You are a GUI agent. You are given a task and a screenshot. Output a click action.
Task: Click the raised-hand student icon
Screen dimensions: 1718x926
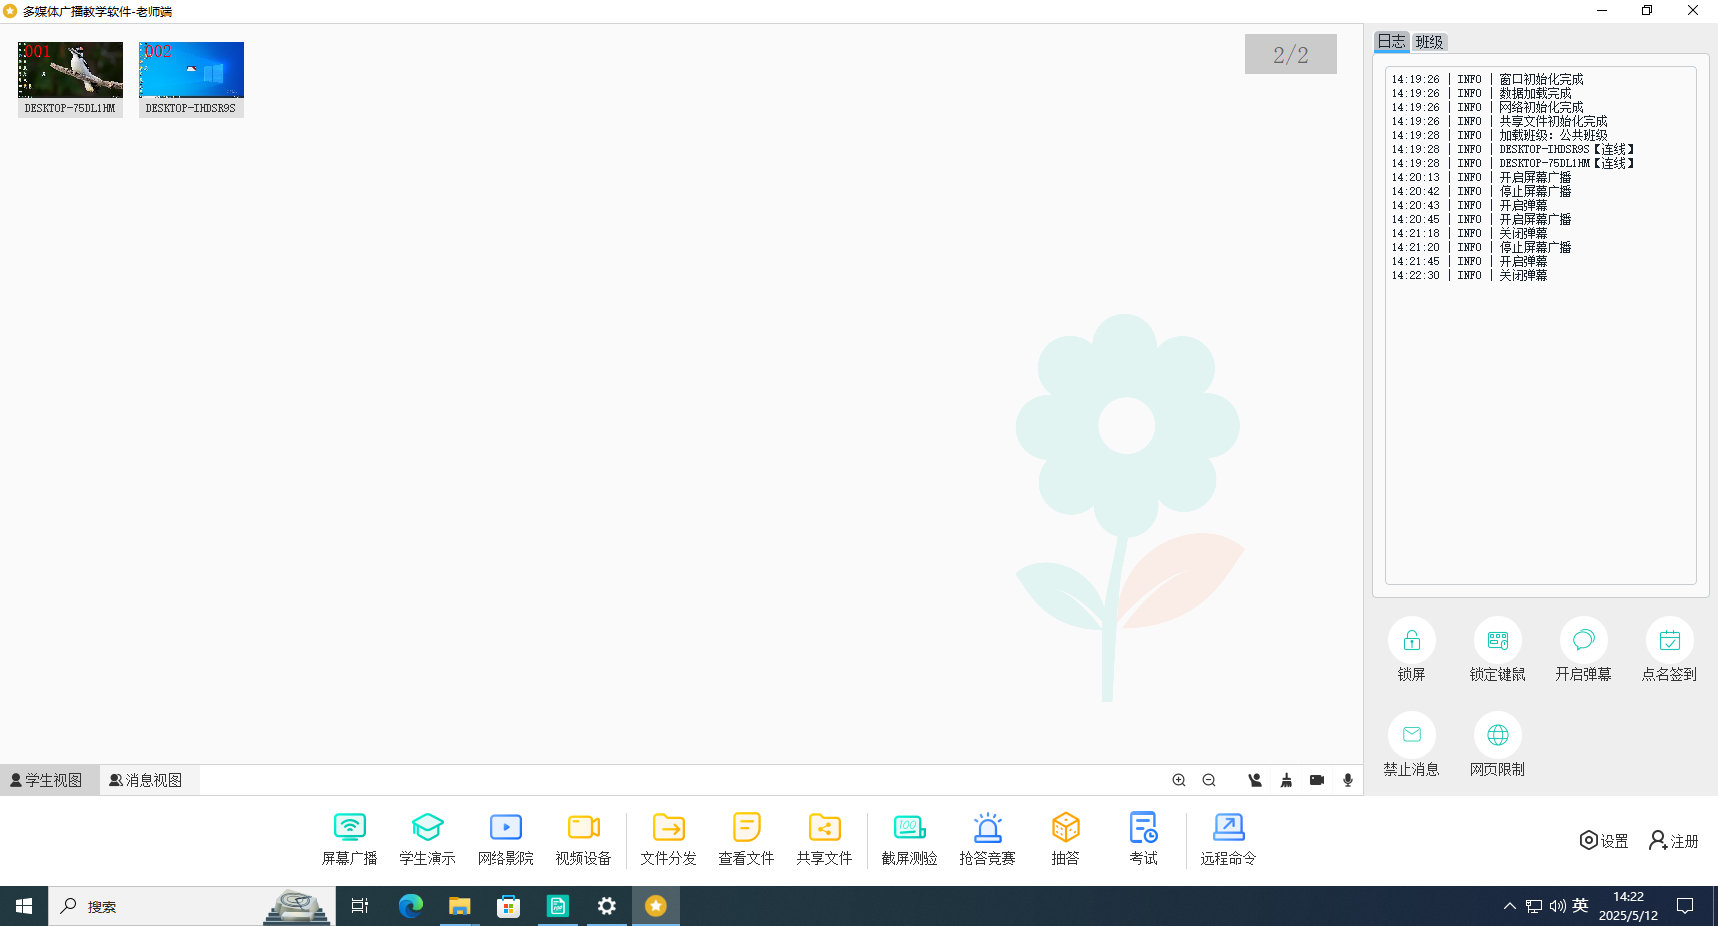point(1255,780)
